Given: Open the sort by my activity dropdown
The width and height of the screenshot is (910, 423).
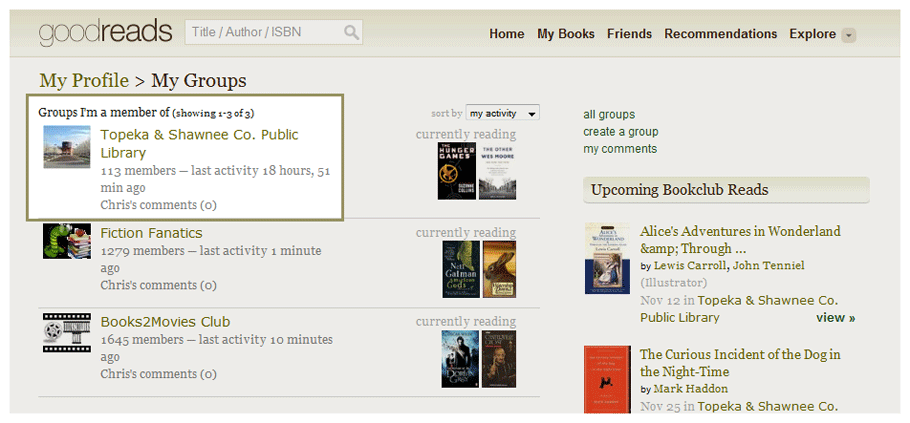Looking at the screenshot, I should coord(503,113).
